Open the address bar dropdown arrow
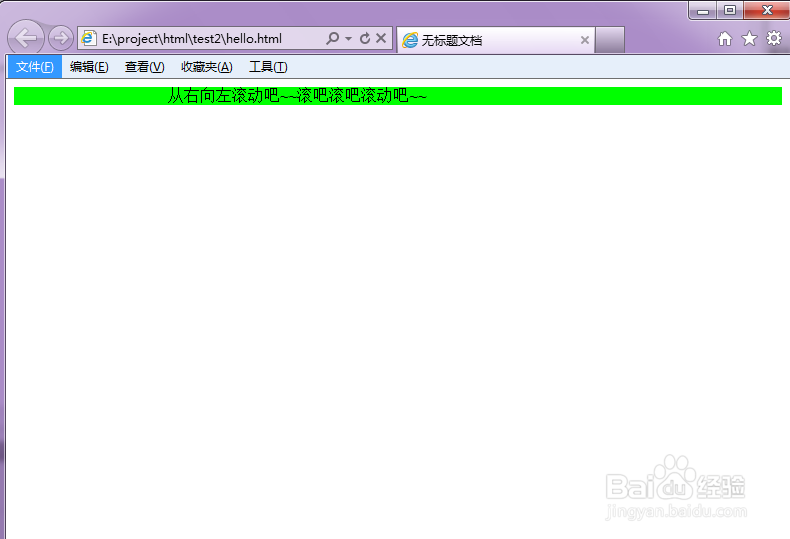The image size is (790, 539). click(348, 39)
